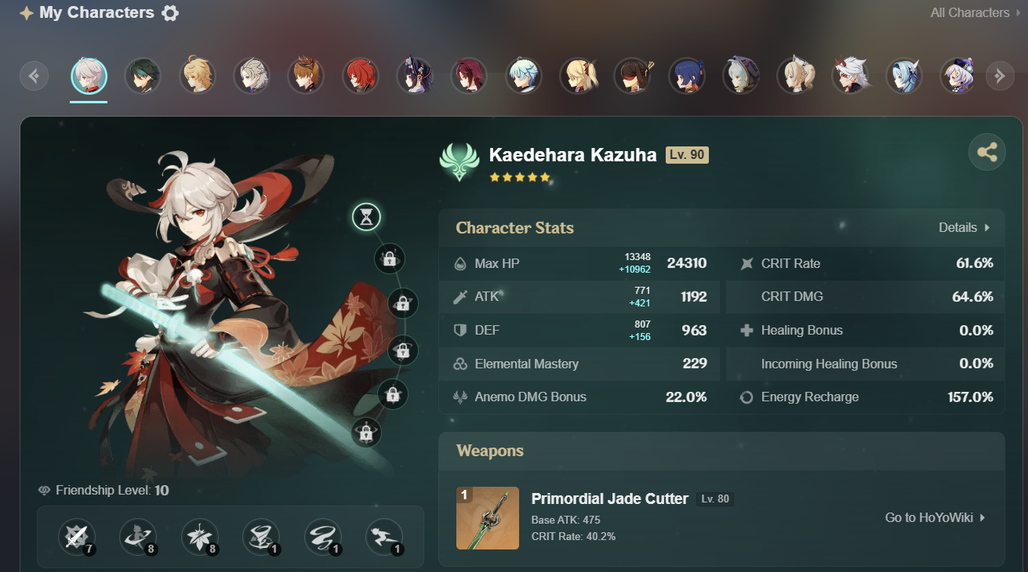Screen dimensions: 1028x572
Task: Open the elemental burst leaf talent icon
Action: point(200,537)
